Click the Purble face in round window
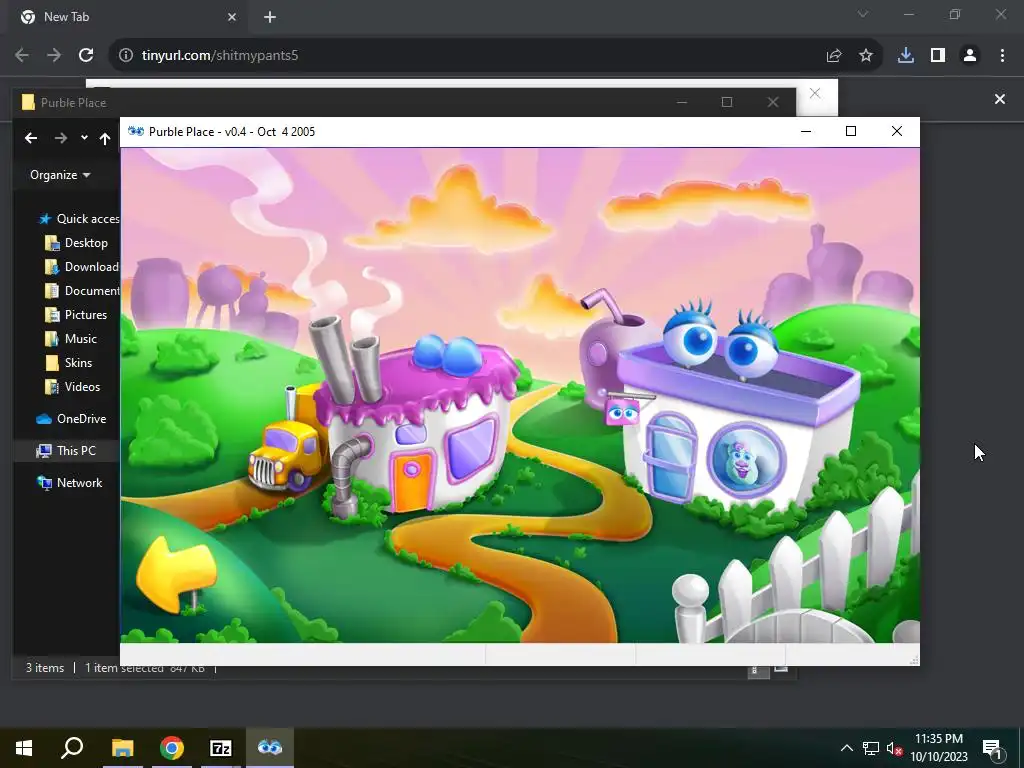This screenshot has width=1024, height=768. coord(744,460)
